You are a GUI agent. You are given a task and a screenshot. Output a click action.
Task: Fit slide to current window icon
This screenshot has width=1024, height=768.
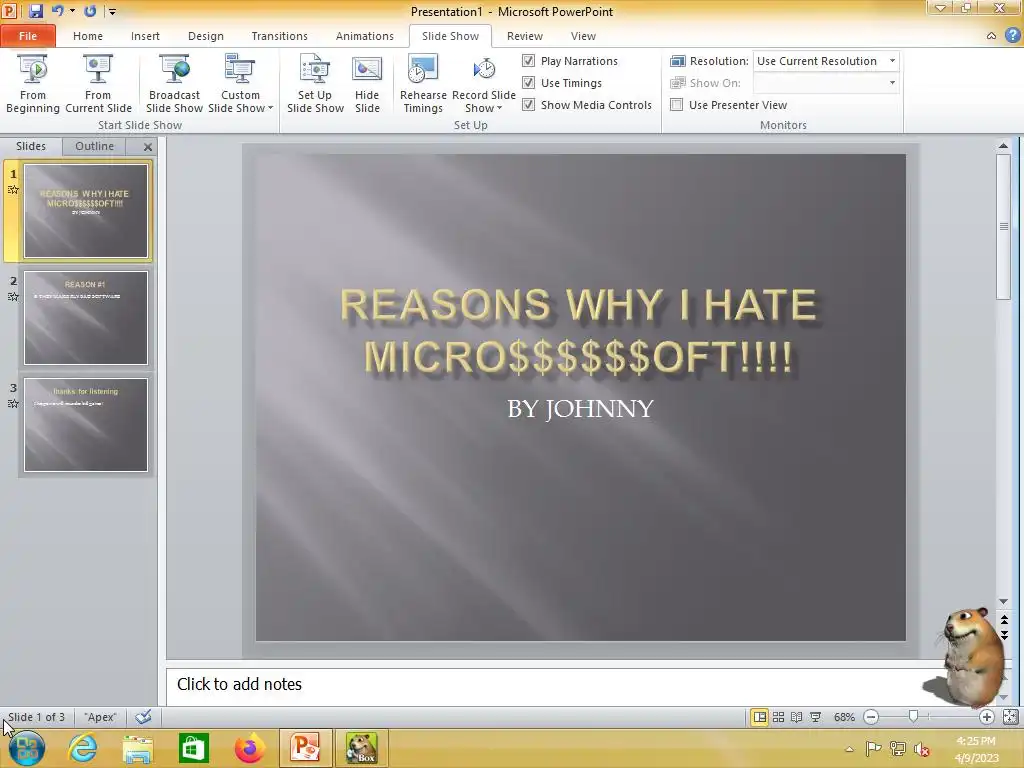[x=1010, y=717]
